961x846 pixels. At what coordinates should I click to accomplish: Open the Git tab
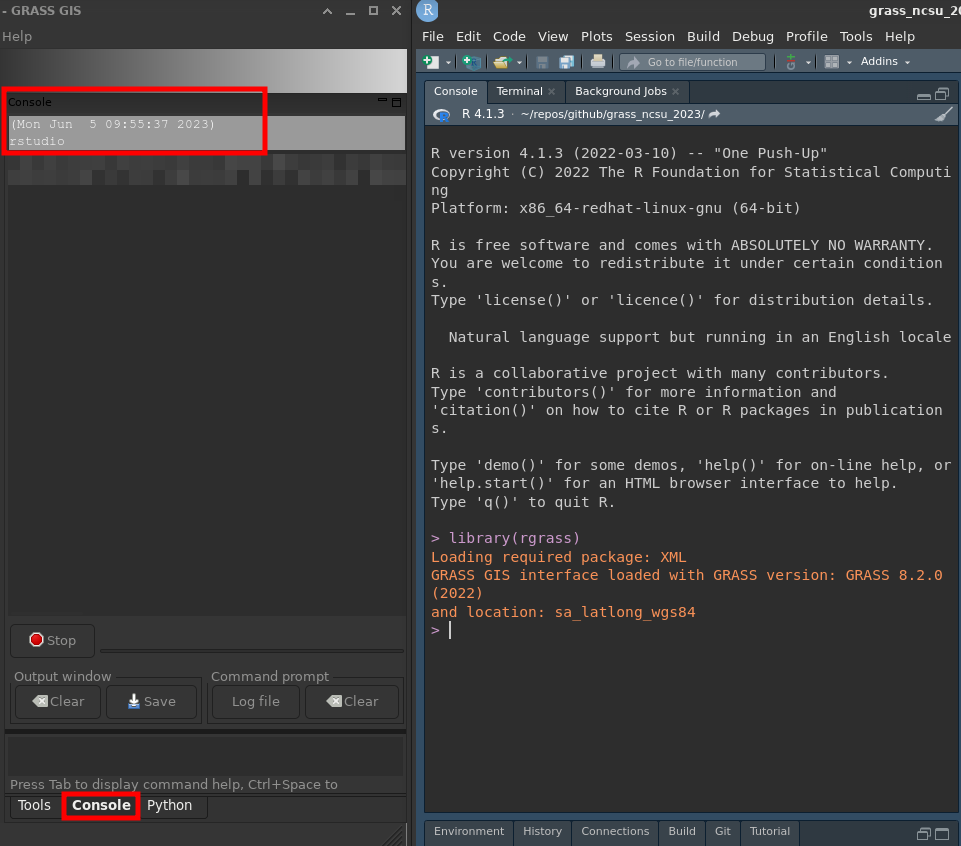pyautogui.click(x=723, y=831)
